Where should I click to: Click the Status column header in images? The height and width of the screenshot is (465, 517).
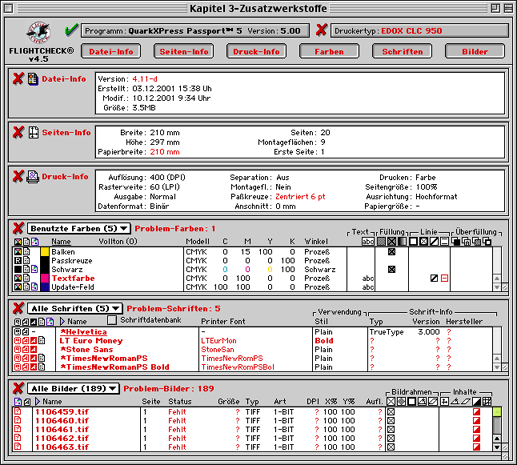180,401
